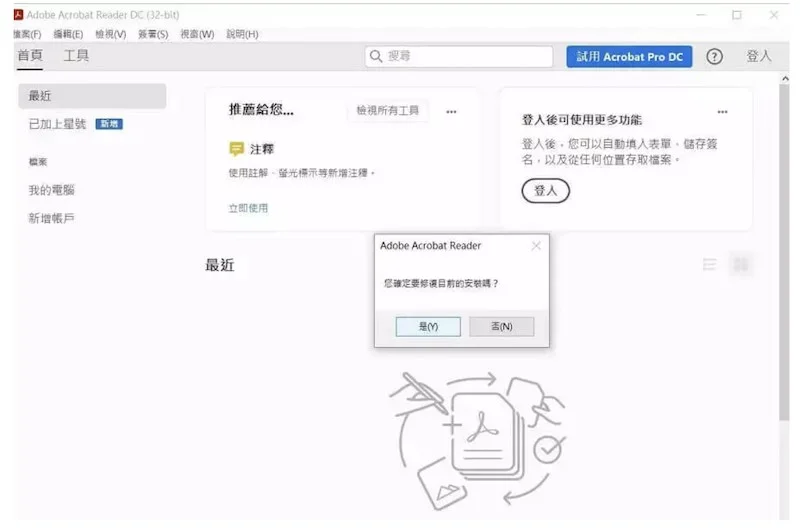The height and width of the screenshot is (529, 800).
Task: Decline repair with 否(N)
Action: click(x=502, y=326)
